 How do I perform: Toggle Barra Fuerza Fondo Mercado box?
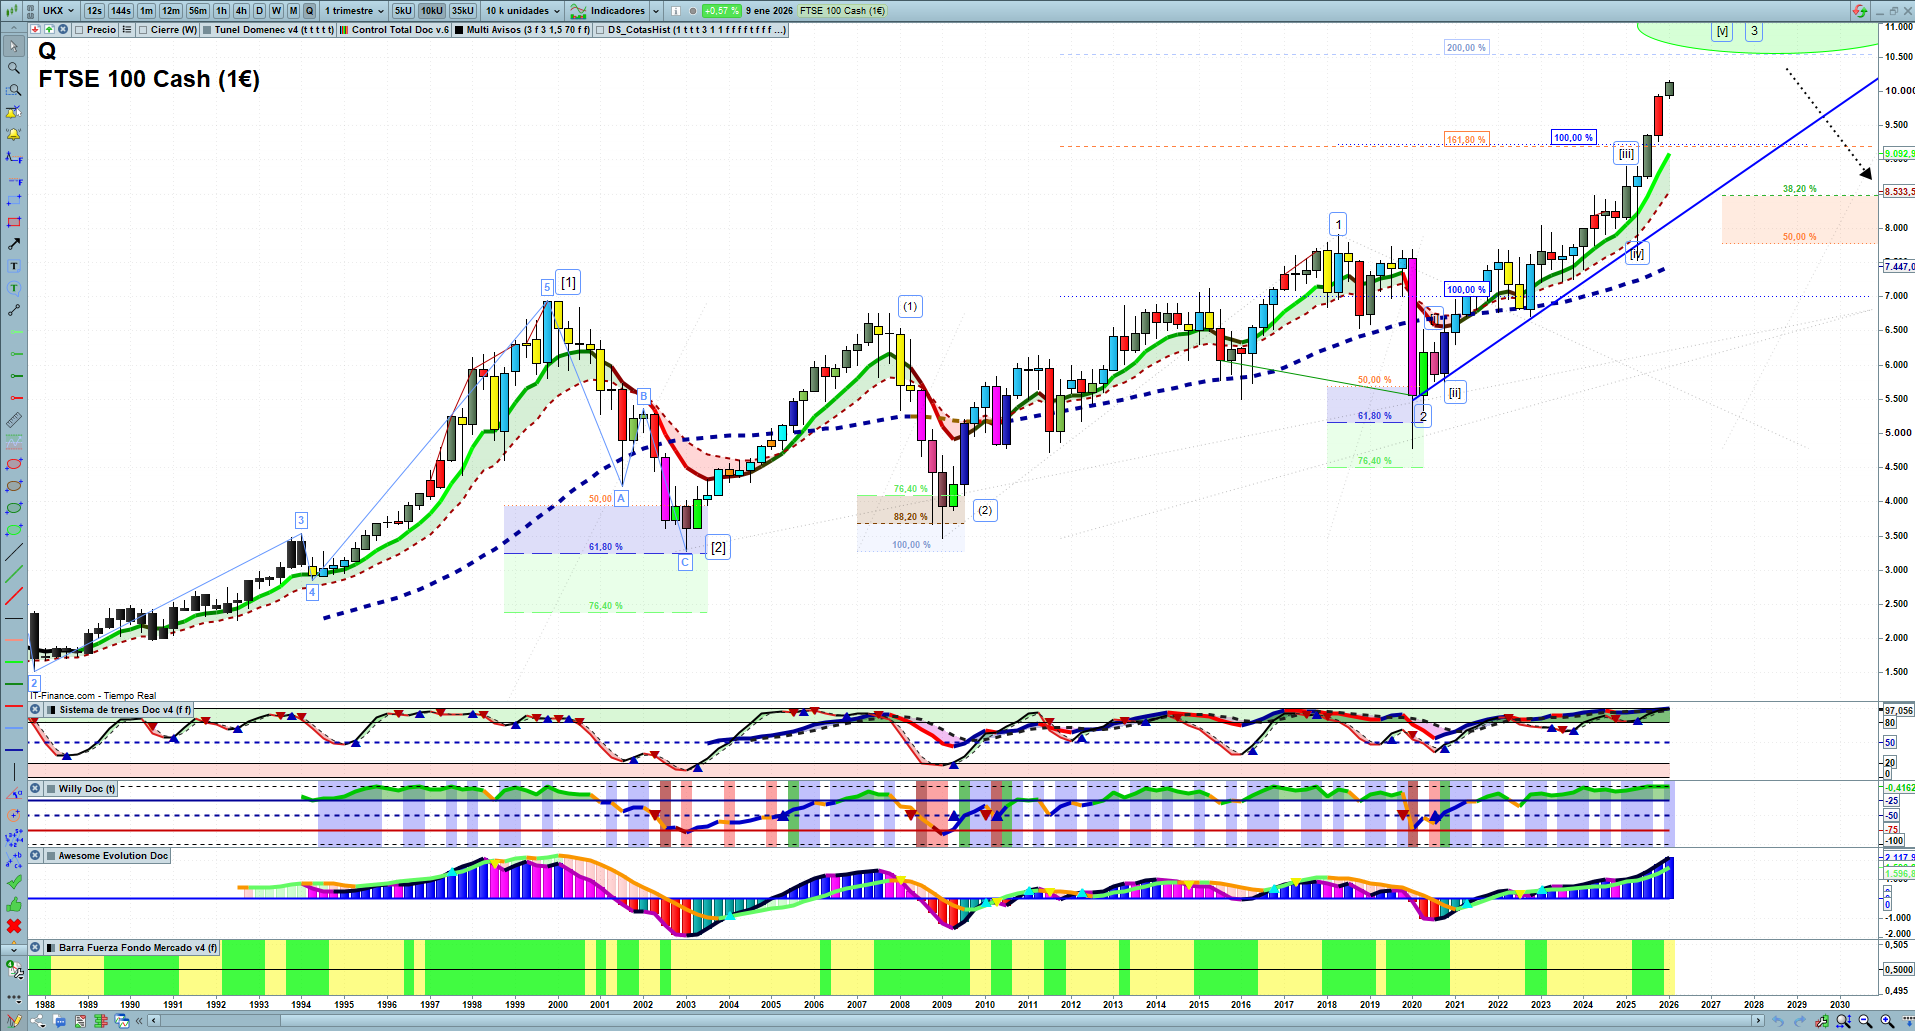(x=51, y=948)
